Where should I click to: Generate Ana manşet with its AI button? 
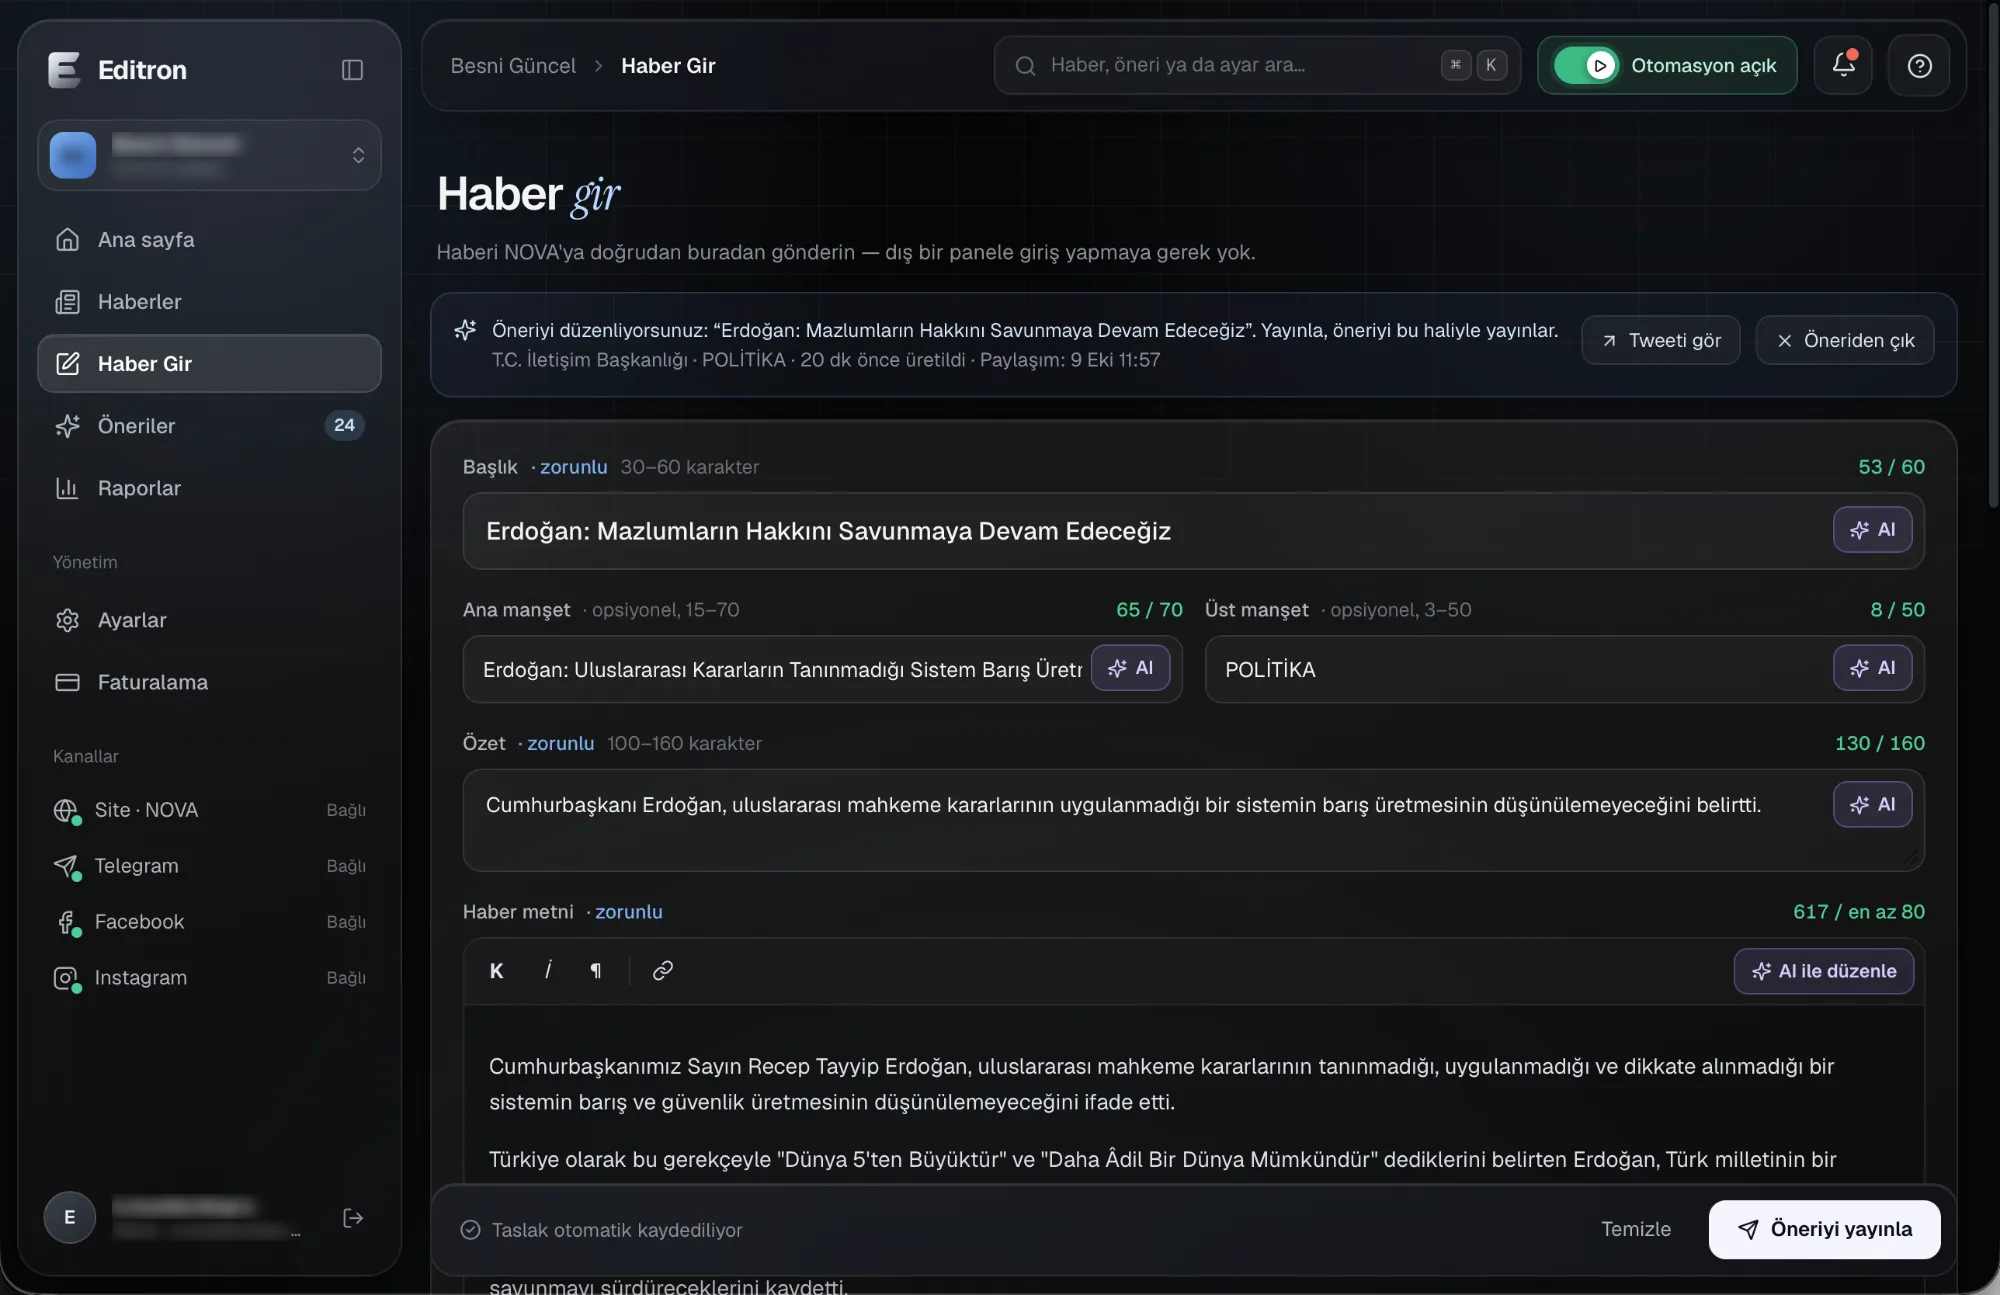point(1130,668)
